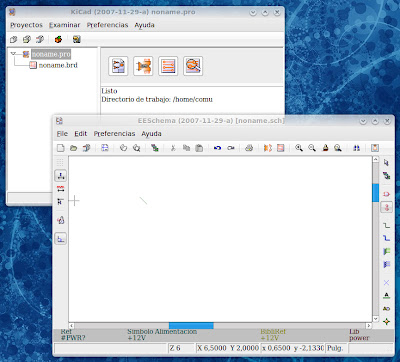
Task: Open an existing project in KiCad toolbar
Action: coord(27,40)
